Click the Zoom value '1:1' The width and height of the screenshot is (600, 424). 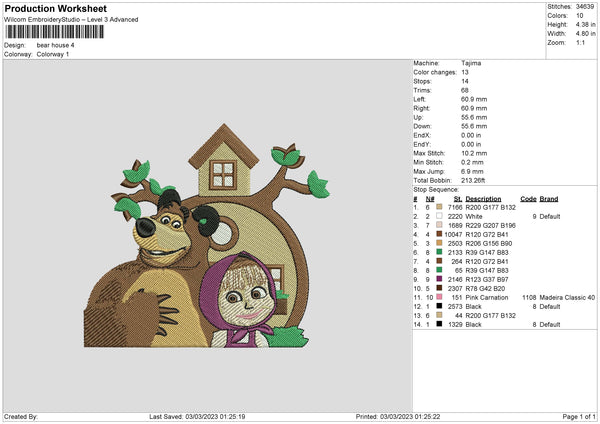coord(580,42)
